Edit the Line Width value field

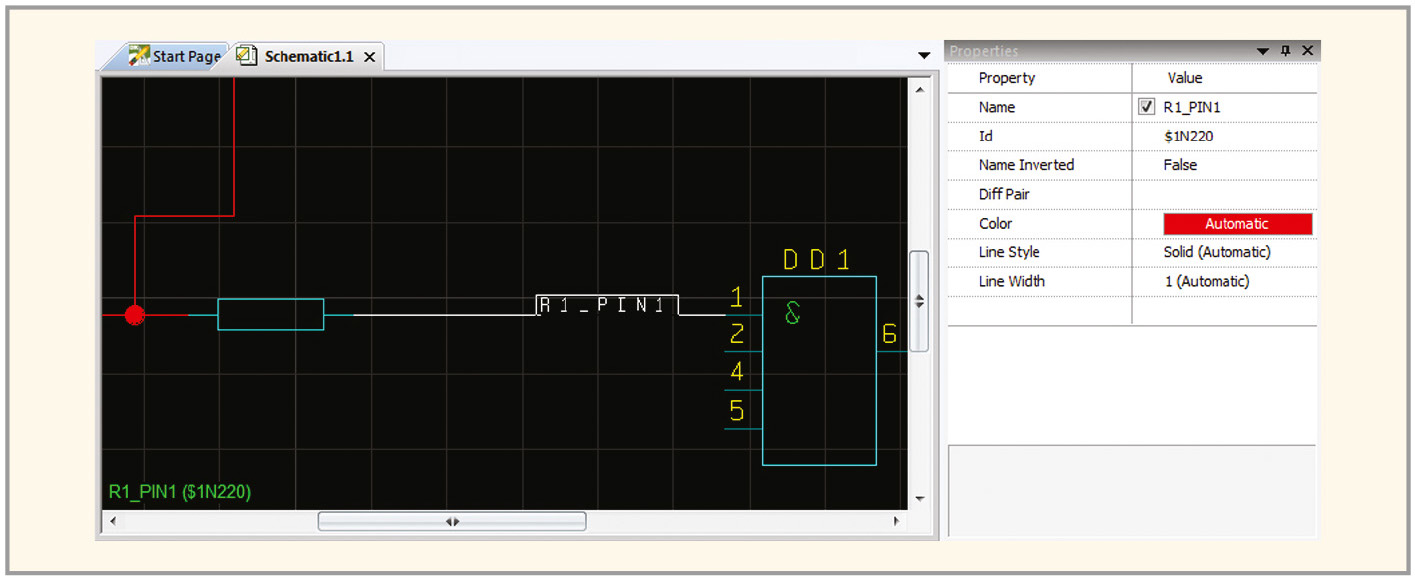click(x=1207, y=282)
